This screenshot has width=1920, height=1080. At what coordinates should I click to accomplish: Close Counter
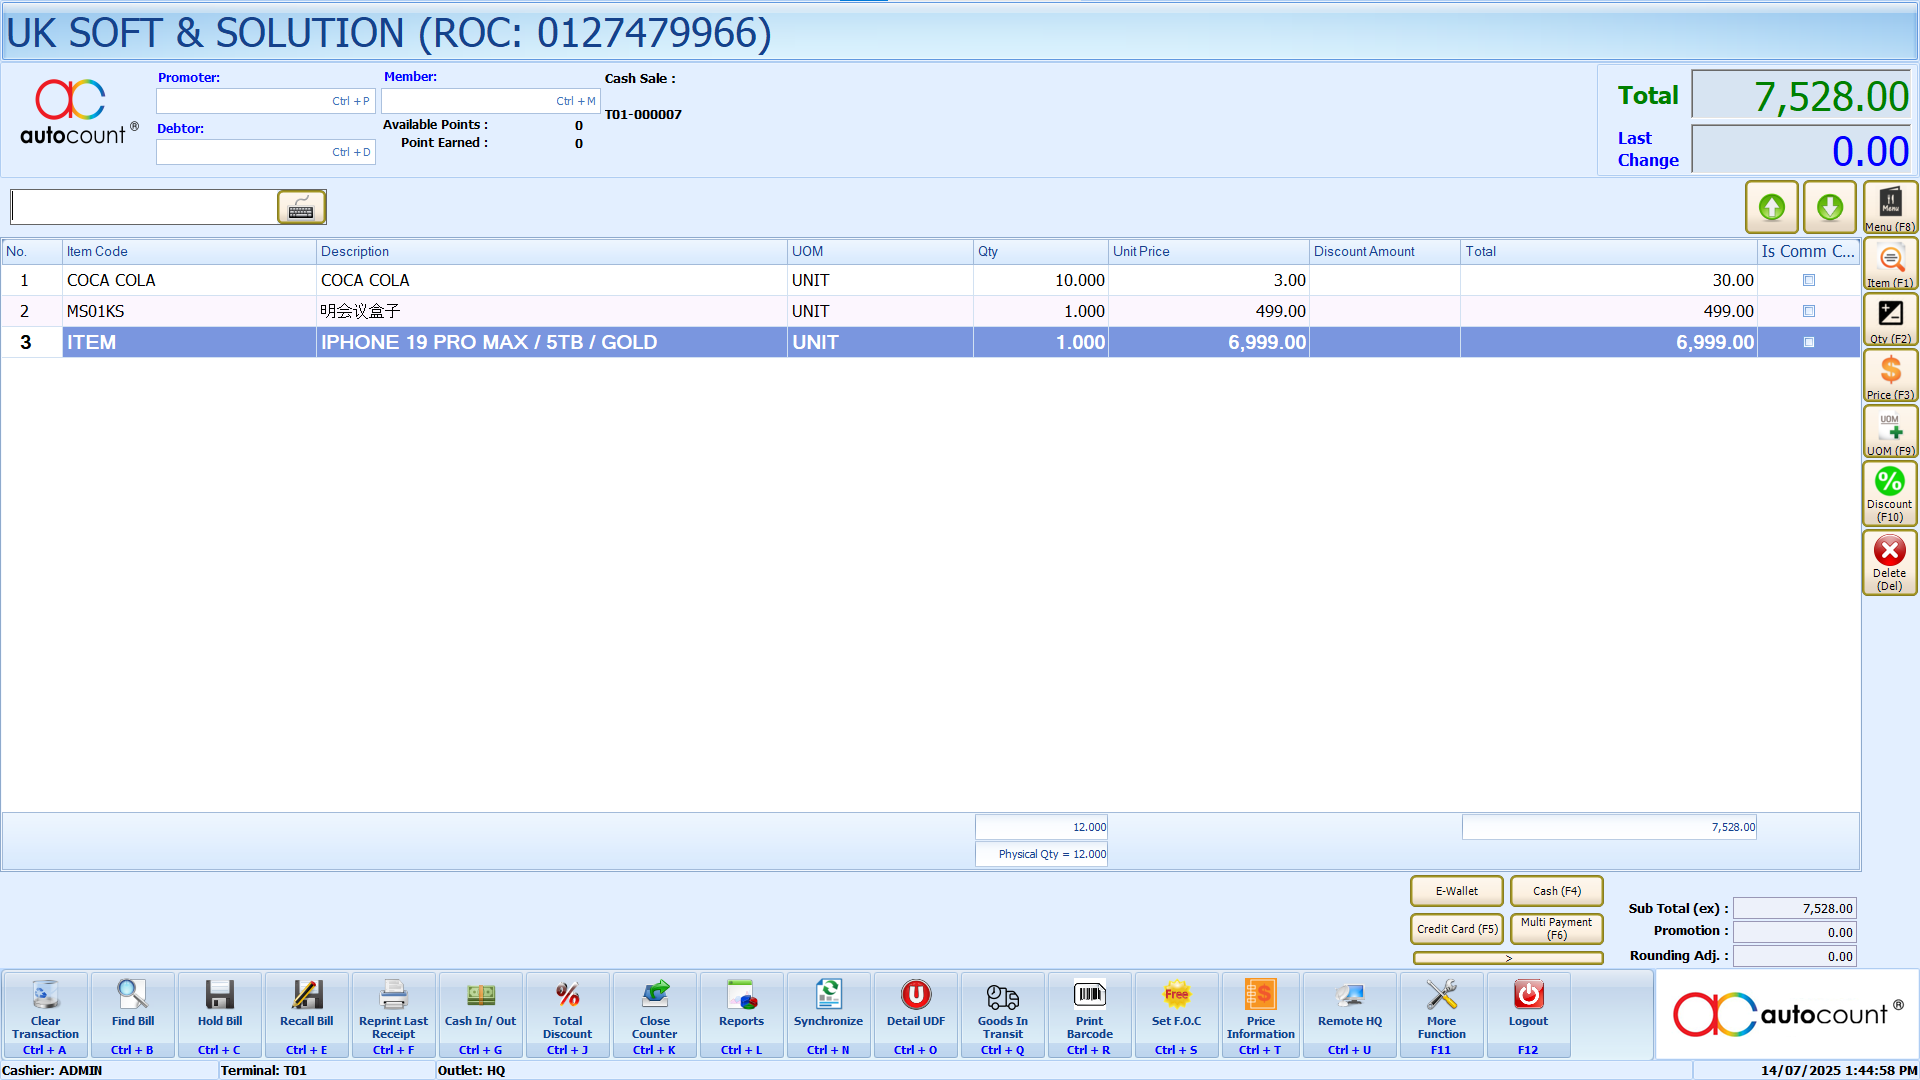tap(654, 1015)
